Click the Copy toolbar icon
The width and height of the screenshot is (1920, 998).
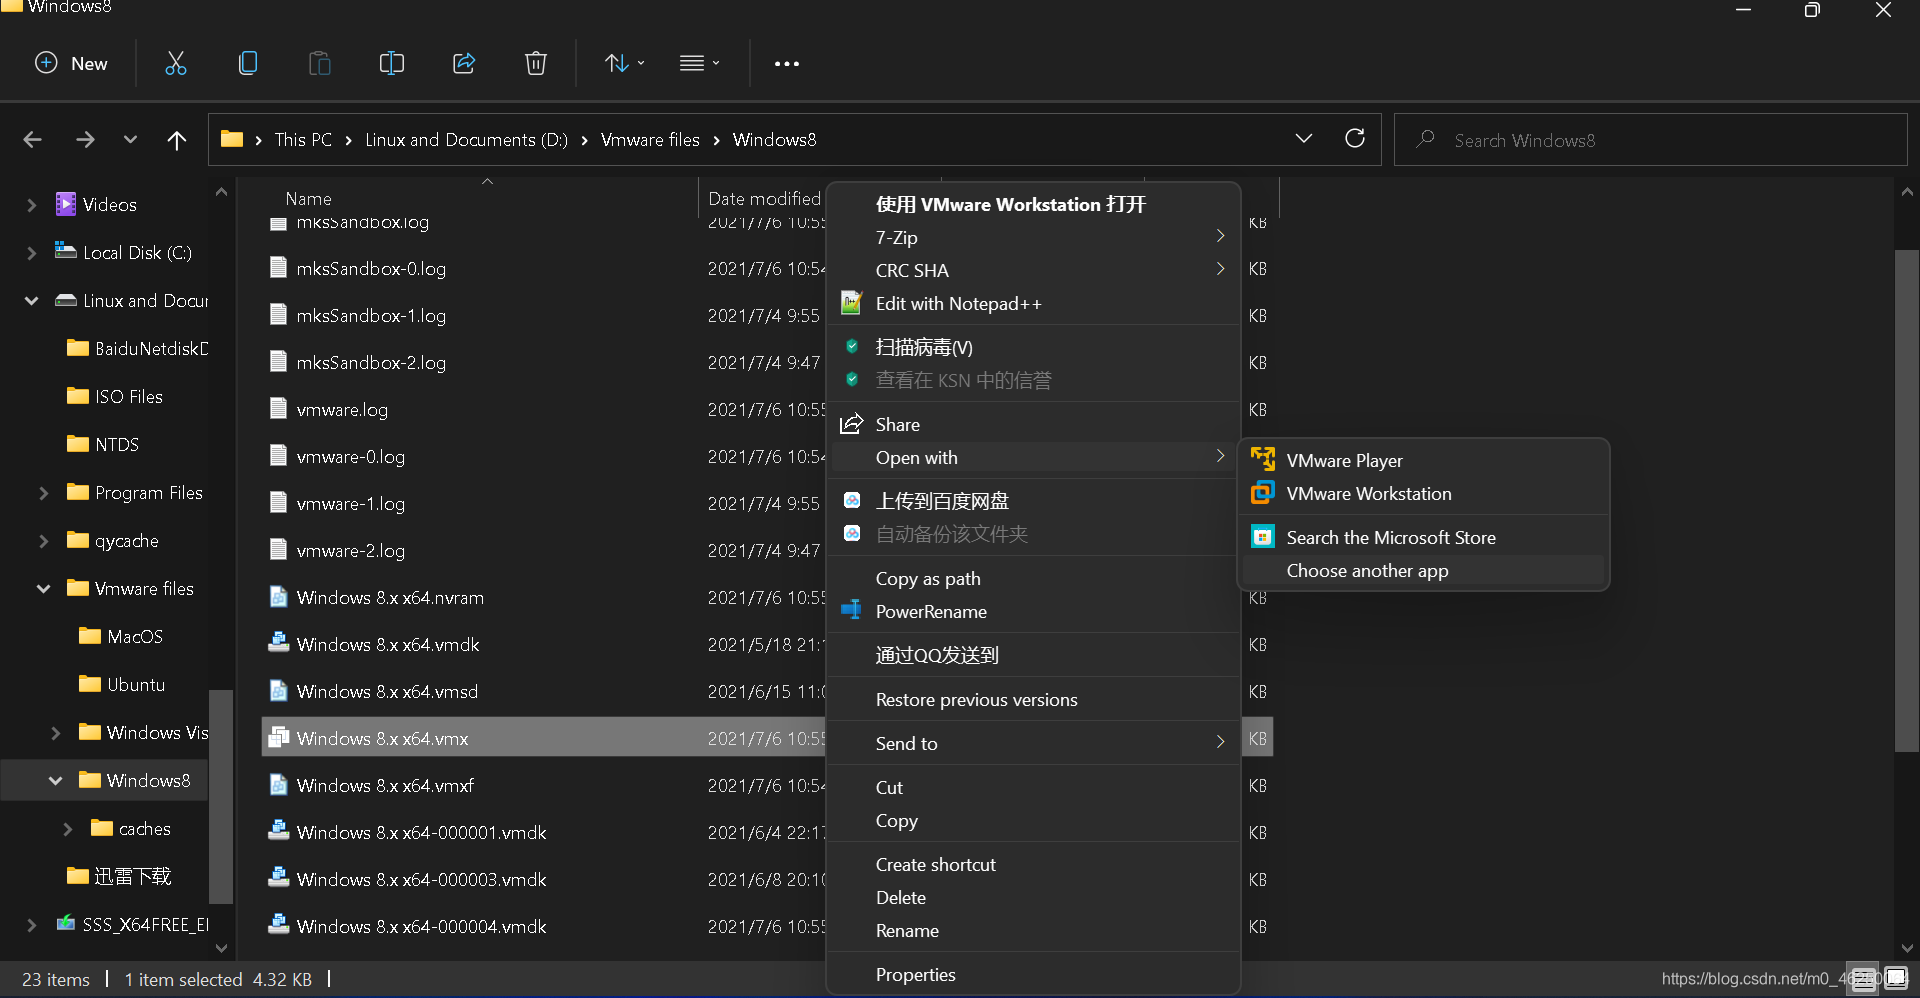click(248, 63)
